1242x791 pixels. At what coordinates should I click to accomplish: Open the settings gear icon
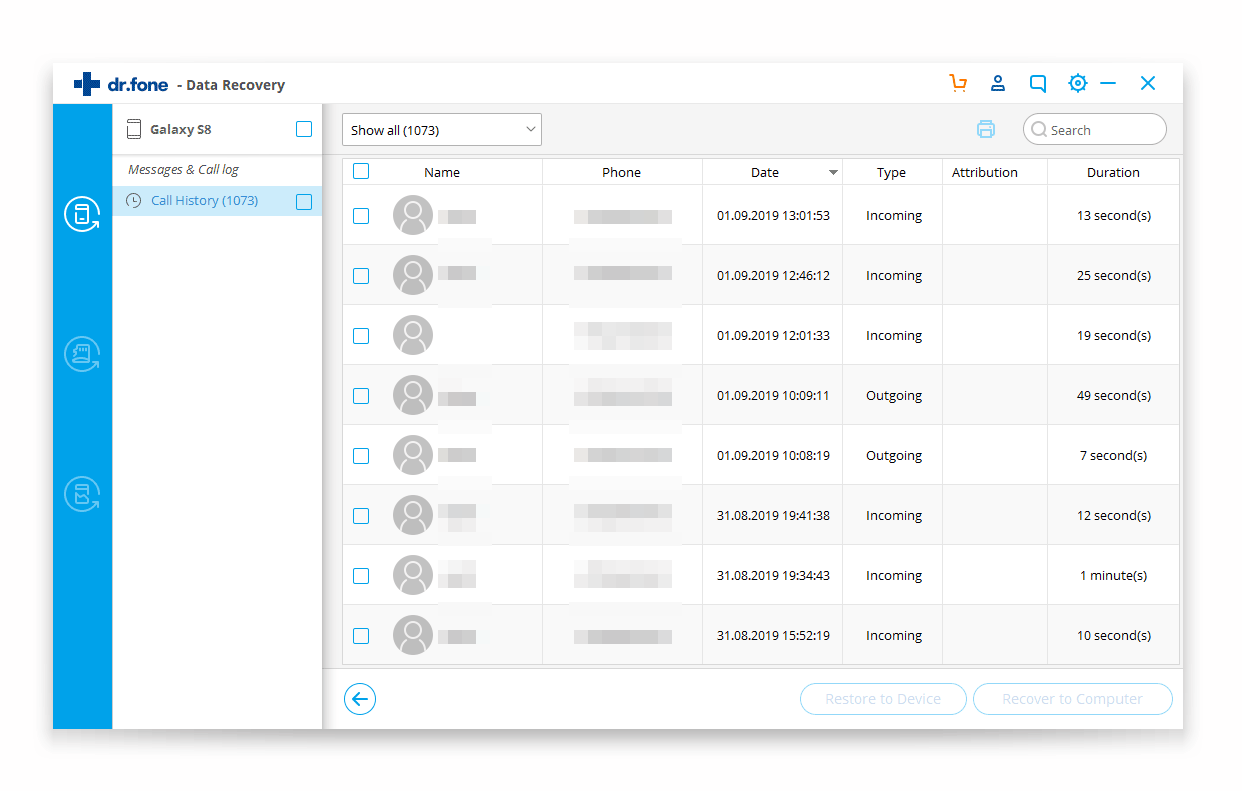(x=1077, y=84)
